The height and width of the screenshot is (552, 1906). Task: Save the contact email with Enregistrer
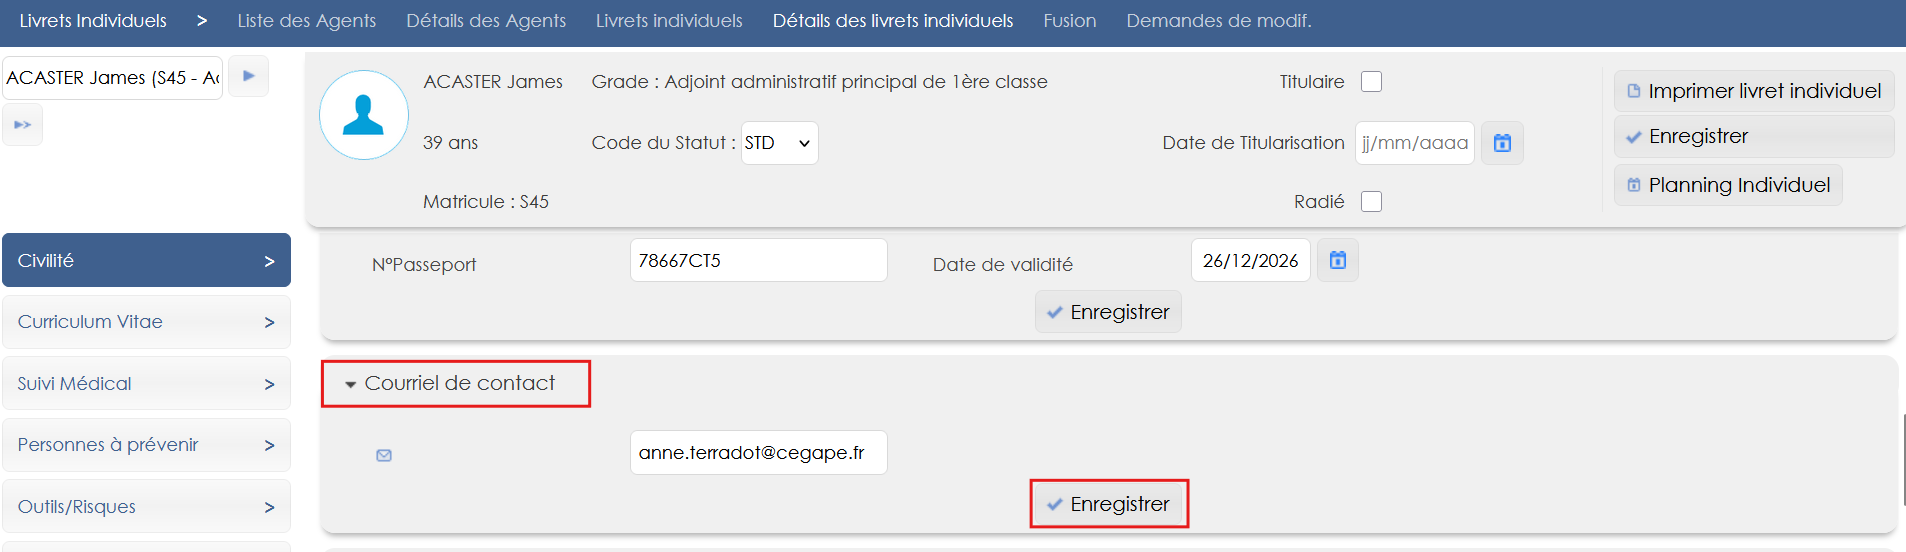click(x=1108, y=504)
